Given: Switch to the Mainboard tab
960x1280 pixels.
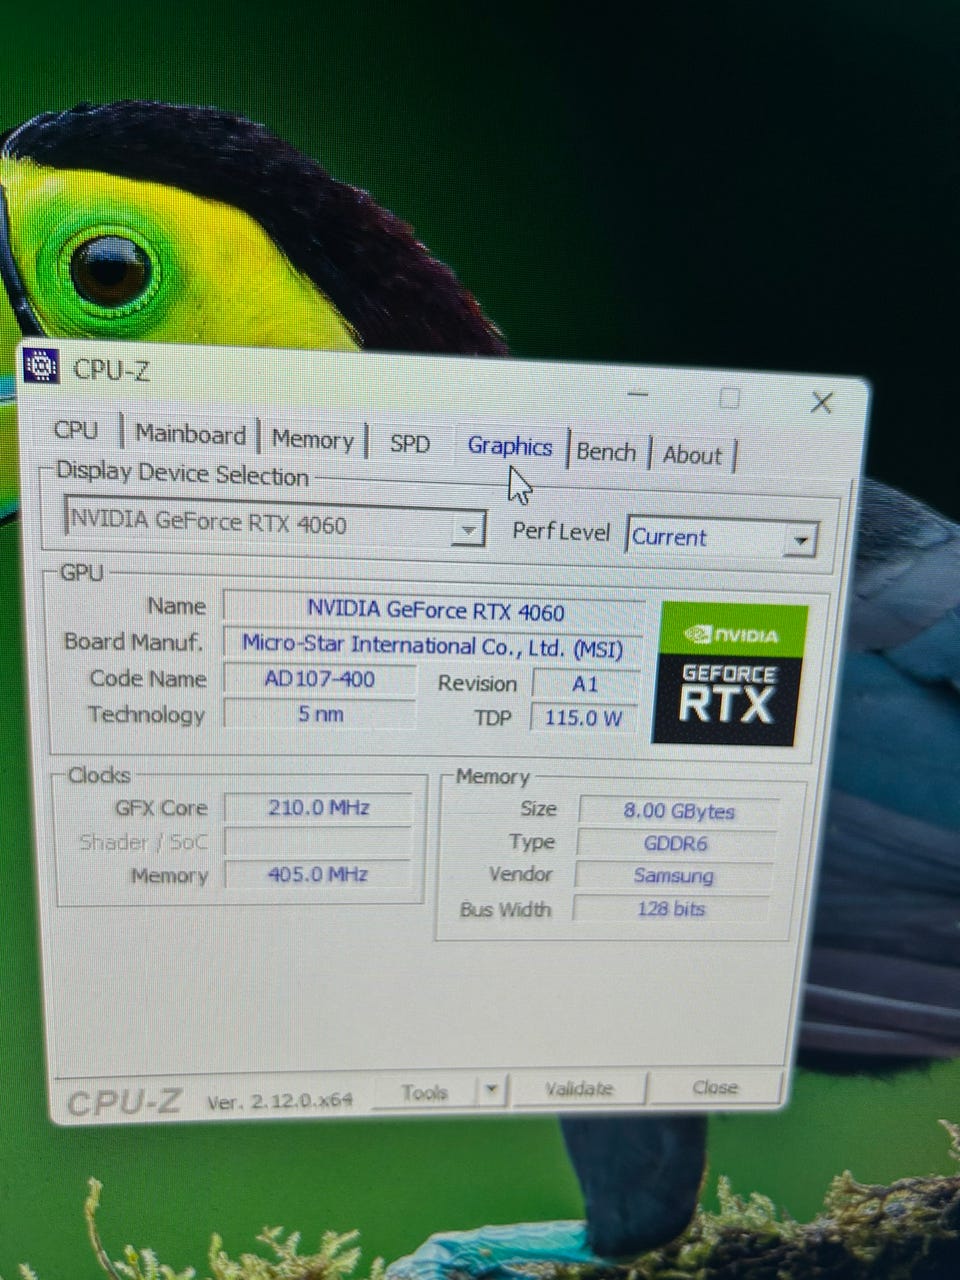Looking at the screenshot, I should 190,435.
